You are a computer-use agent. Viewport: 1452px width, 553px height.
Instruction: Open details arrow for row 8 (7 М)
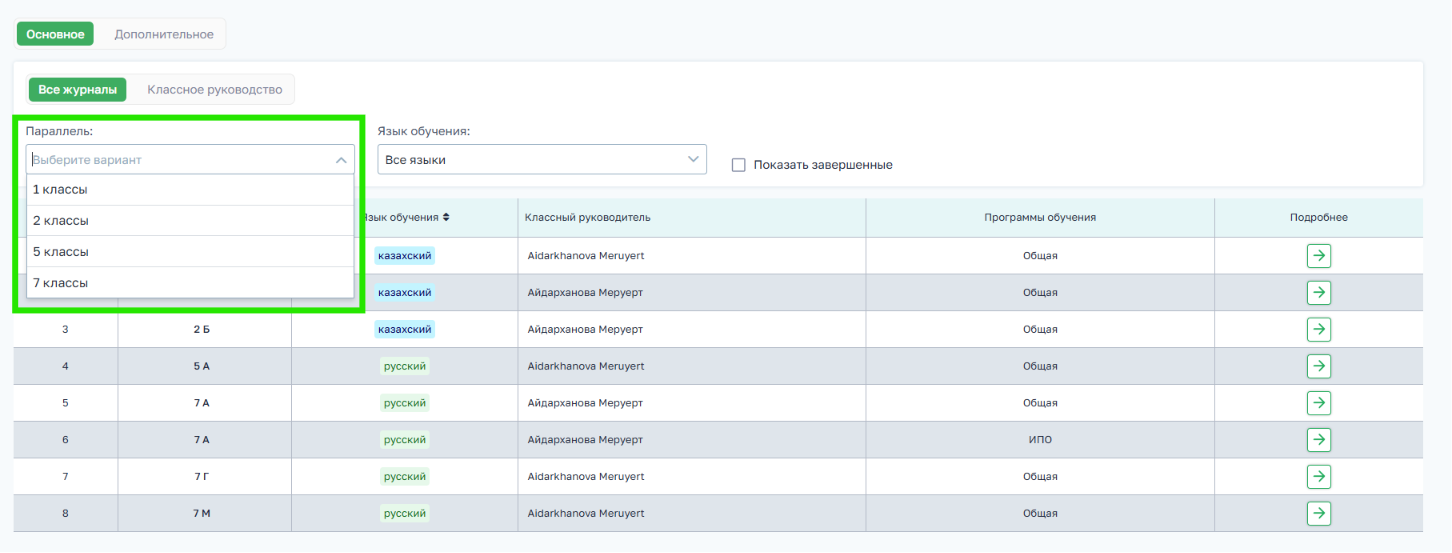(x=1318, y=513)
